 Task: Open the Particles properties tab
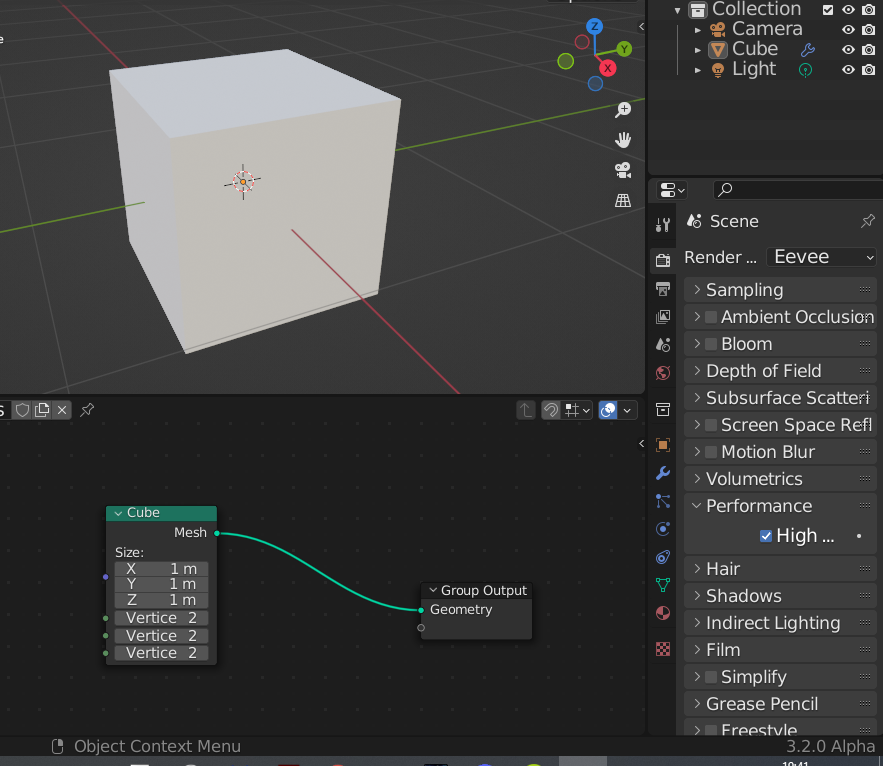[663, 501]
